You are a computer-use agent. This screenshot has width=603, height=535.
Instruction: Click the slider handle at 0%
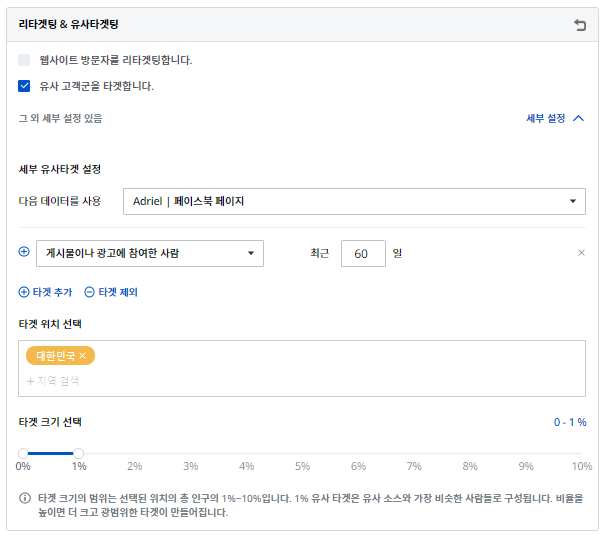point(23,453)
